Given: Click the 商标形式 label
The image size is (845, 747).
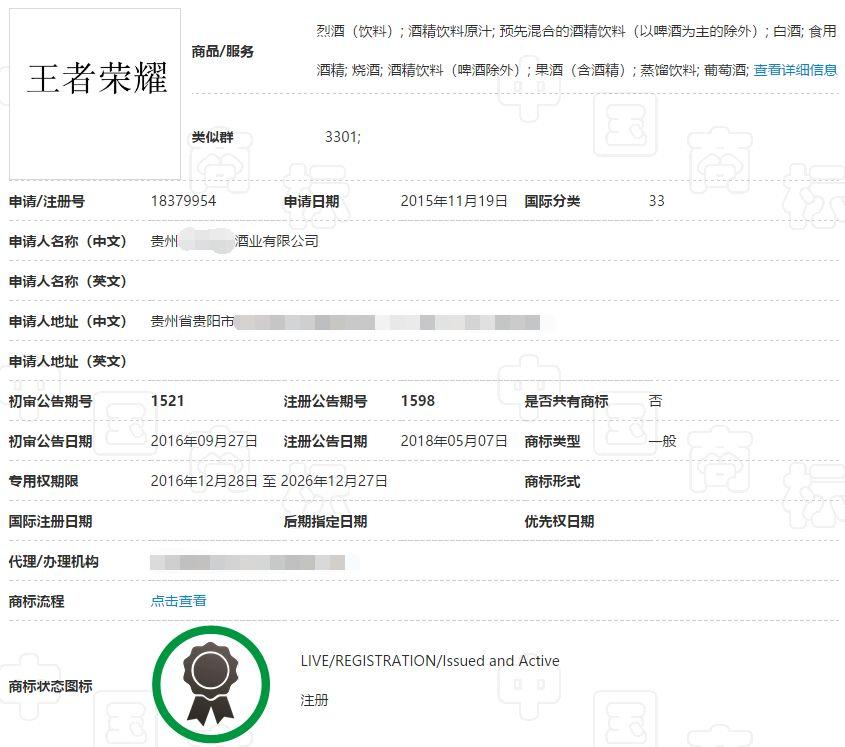Looking at the screenshot, I should click(552, 481).
